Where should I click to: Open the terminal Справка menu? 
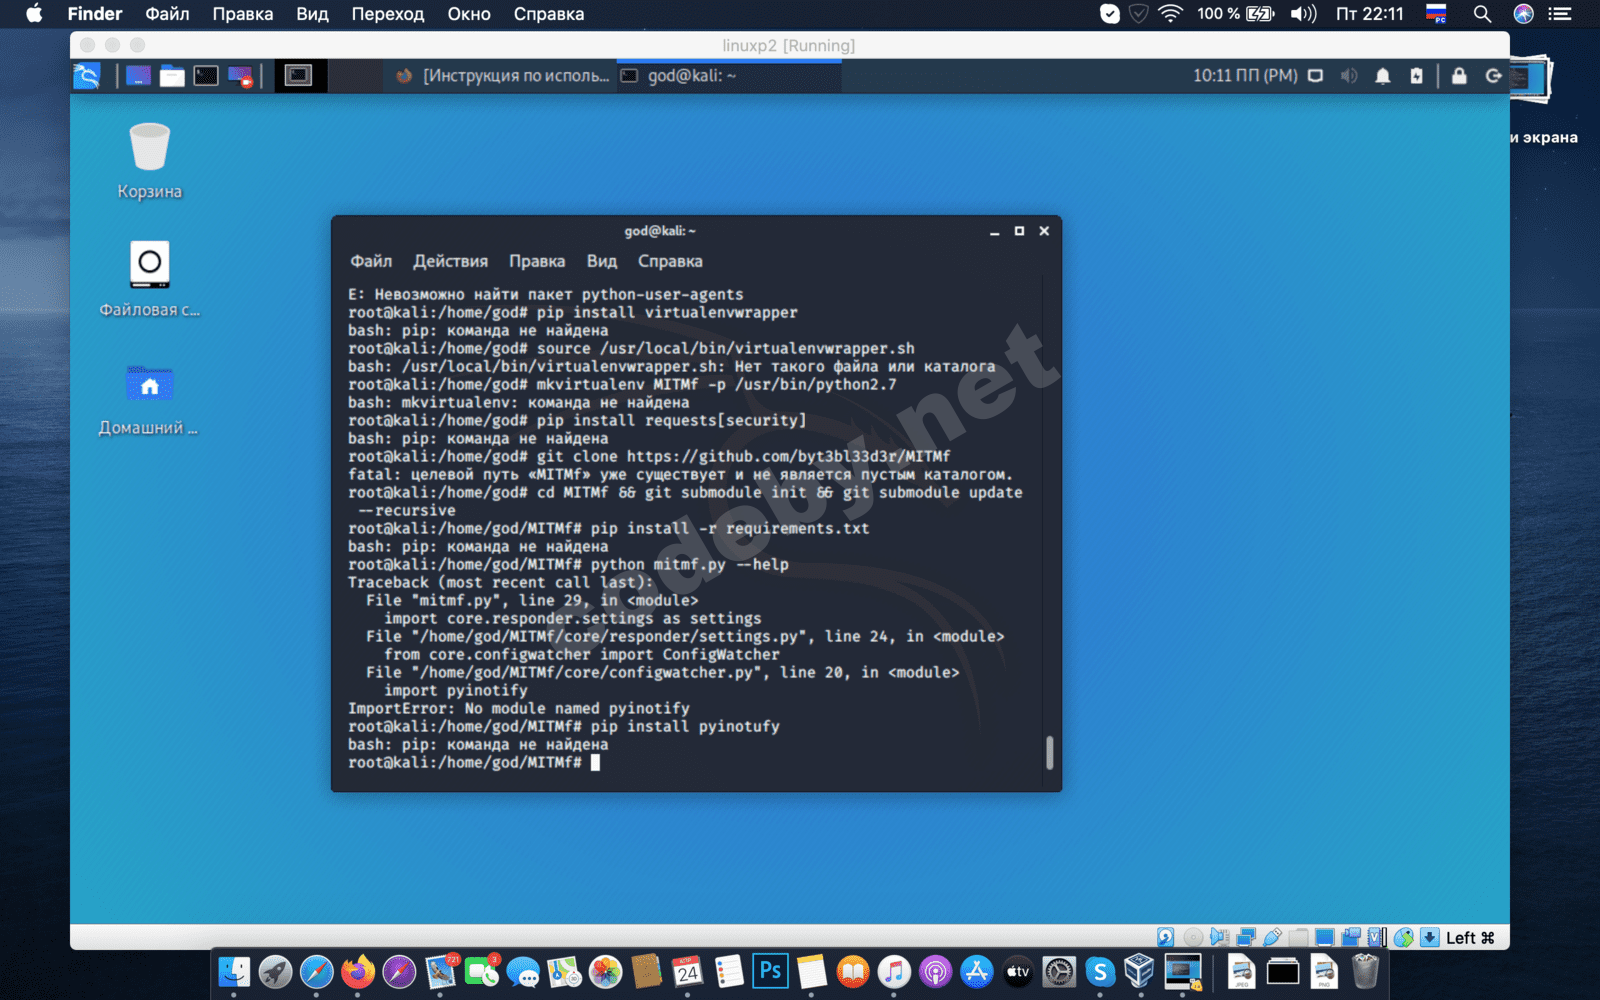[x=670, y=261]
